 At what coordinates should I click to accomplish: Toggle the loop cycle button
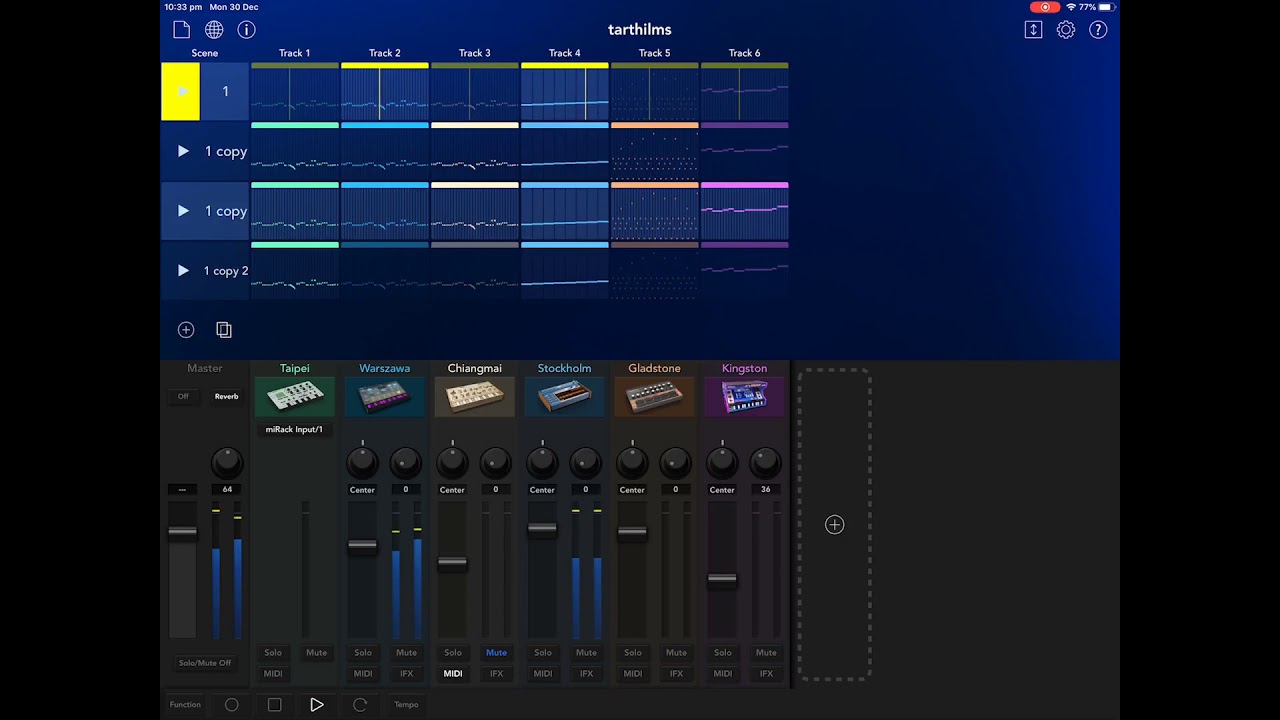coord(360,705)
